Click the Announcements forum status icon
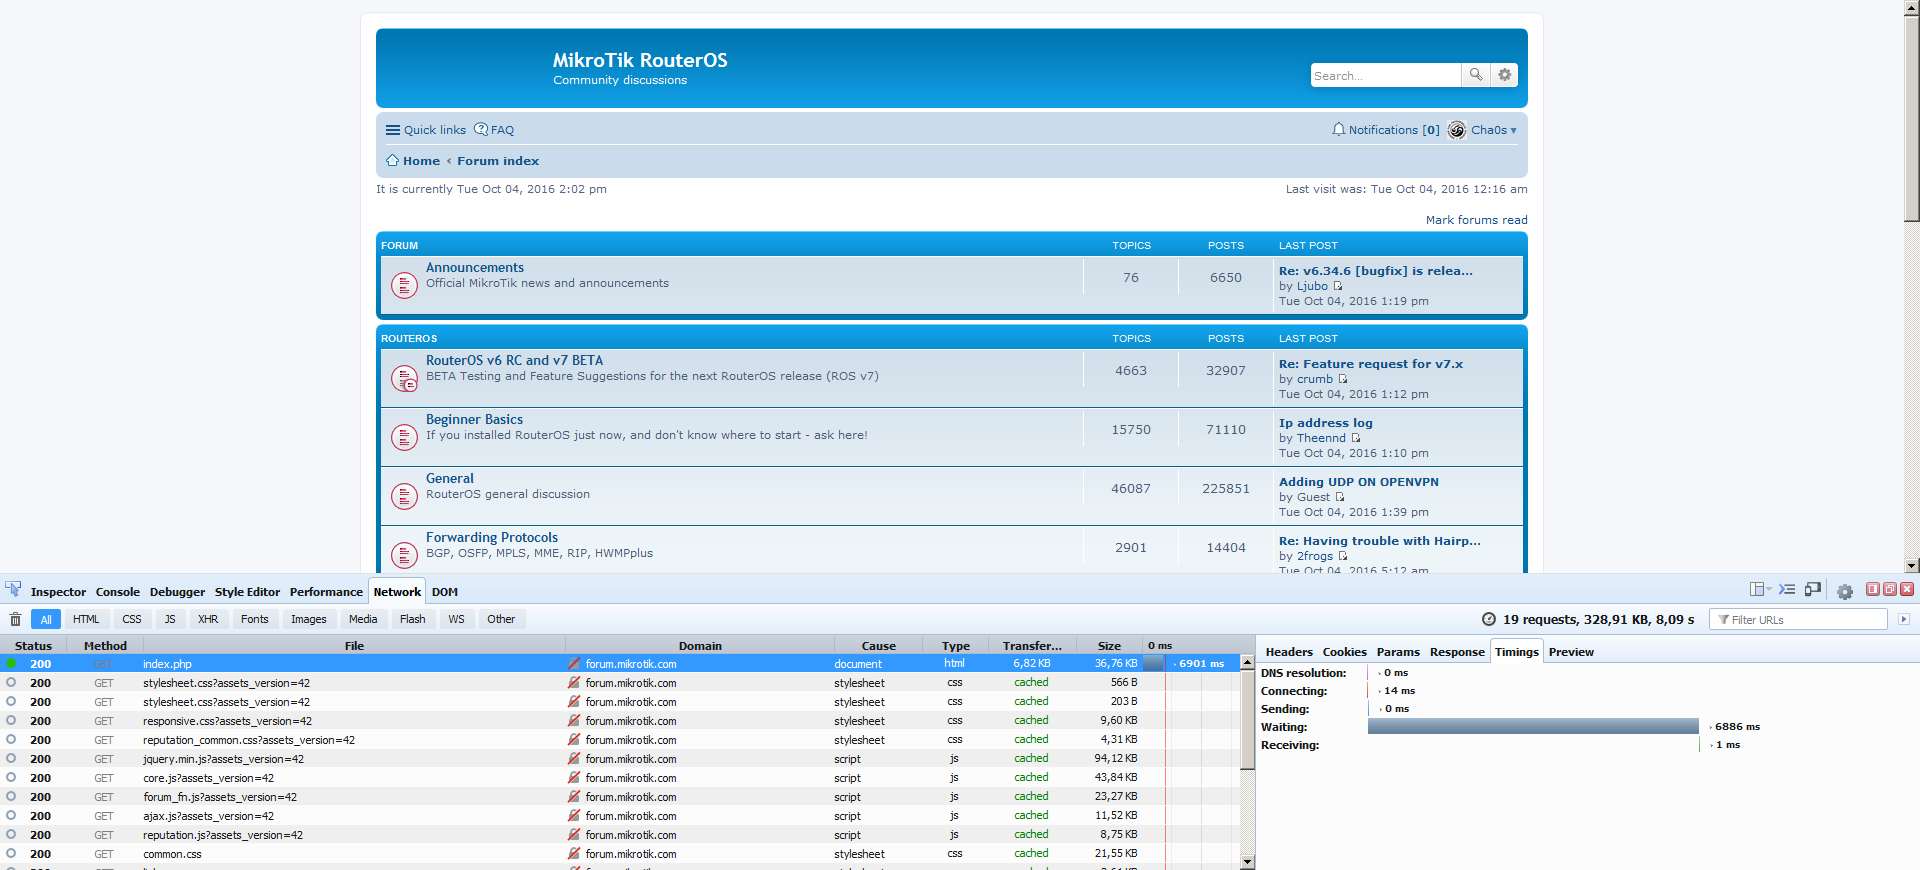This screenshot has height=870, width=1920. coord(404,286)
